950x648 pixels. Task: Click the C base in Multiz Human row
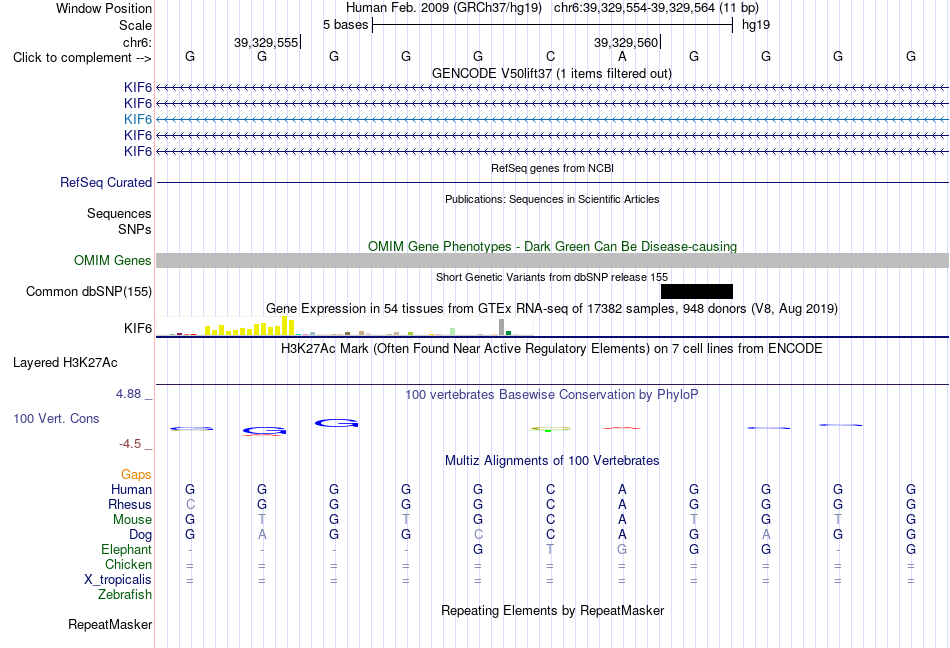tap(550, 489)
